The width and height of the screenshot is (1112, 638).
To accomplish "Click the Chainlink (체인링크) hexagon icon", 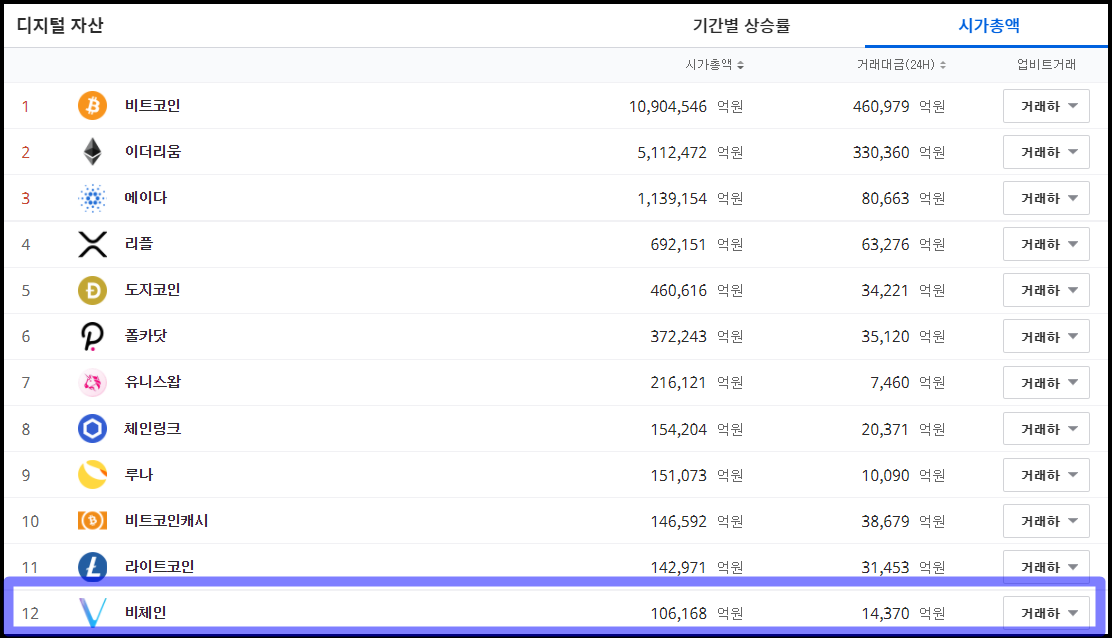I will pos(92,429).
